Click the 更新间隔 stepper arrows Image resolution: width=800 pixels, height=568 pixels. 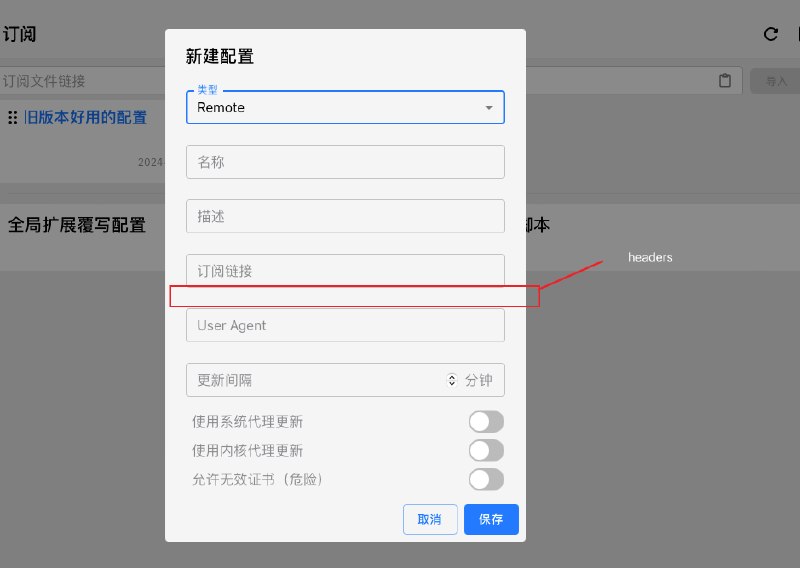point(452,380)
